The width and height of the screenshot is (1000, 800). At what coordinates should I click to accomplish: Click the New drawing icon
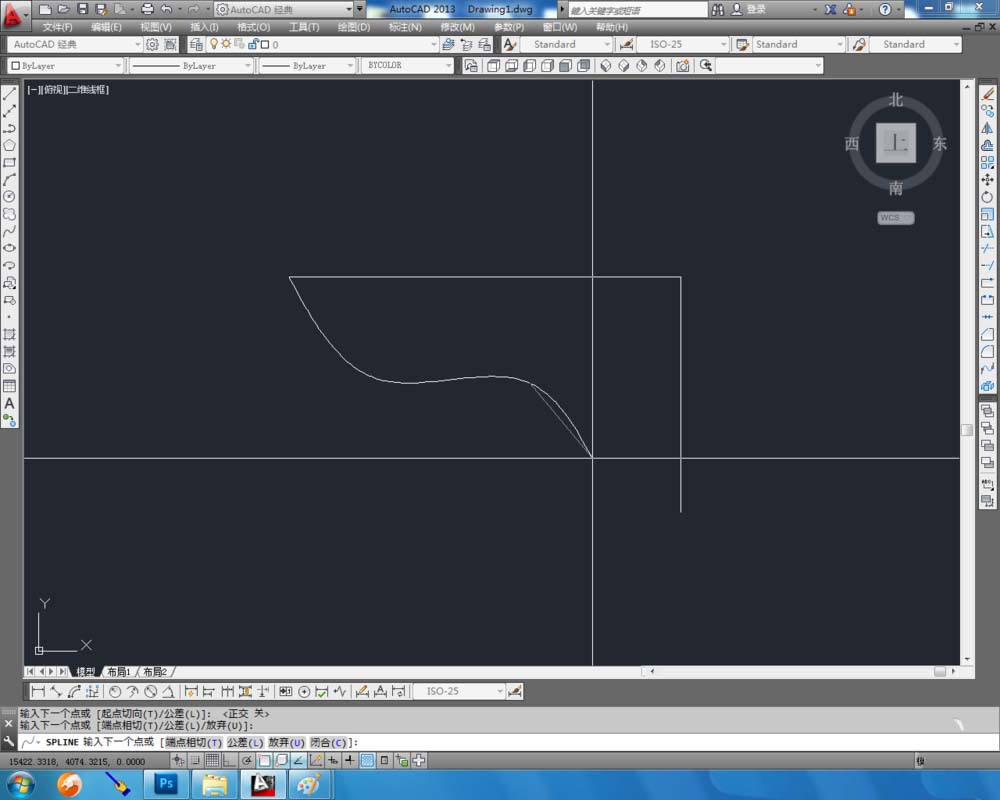click(45, 9)
